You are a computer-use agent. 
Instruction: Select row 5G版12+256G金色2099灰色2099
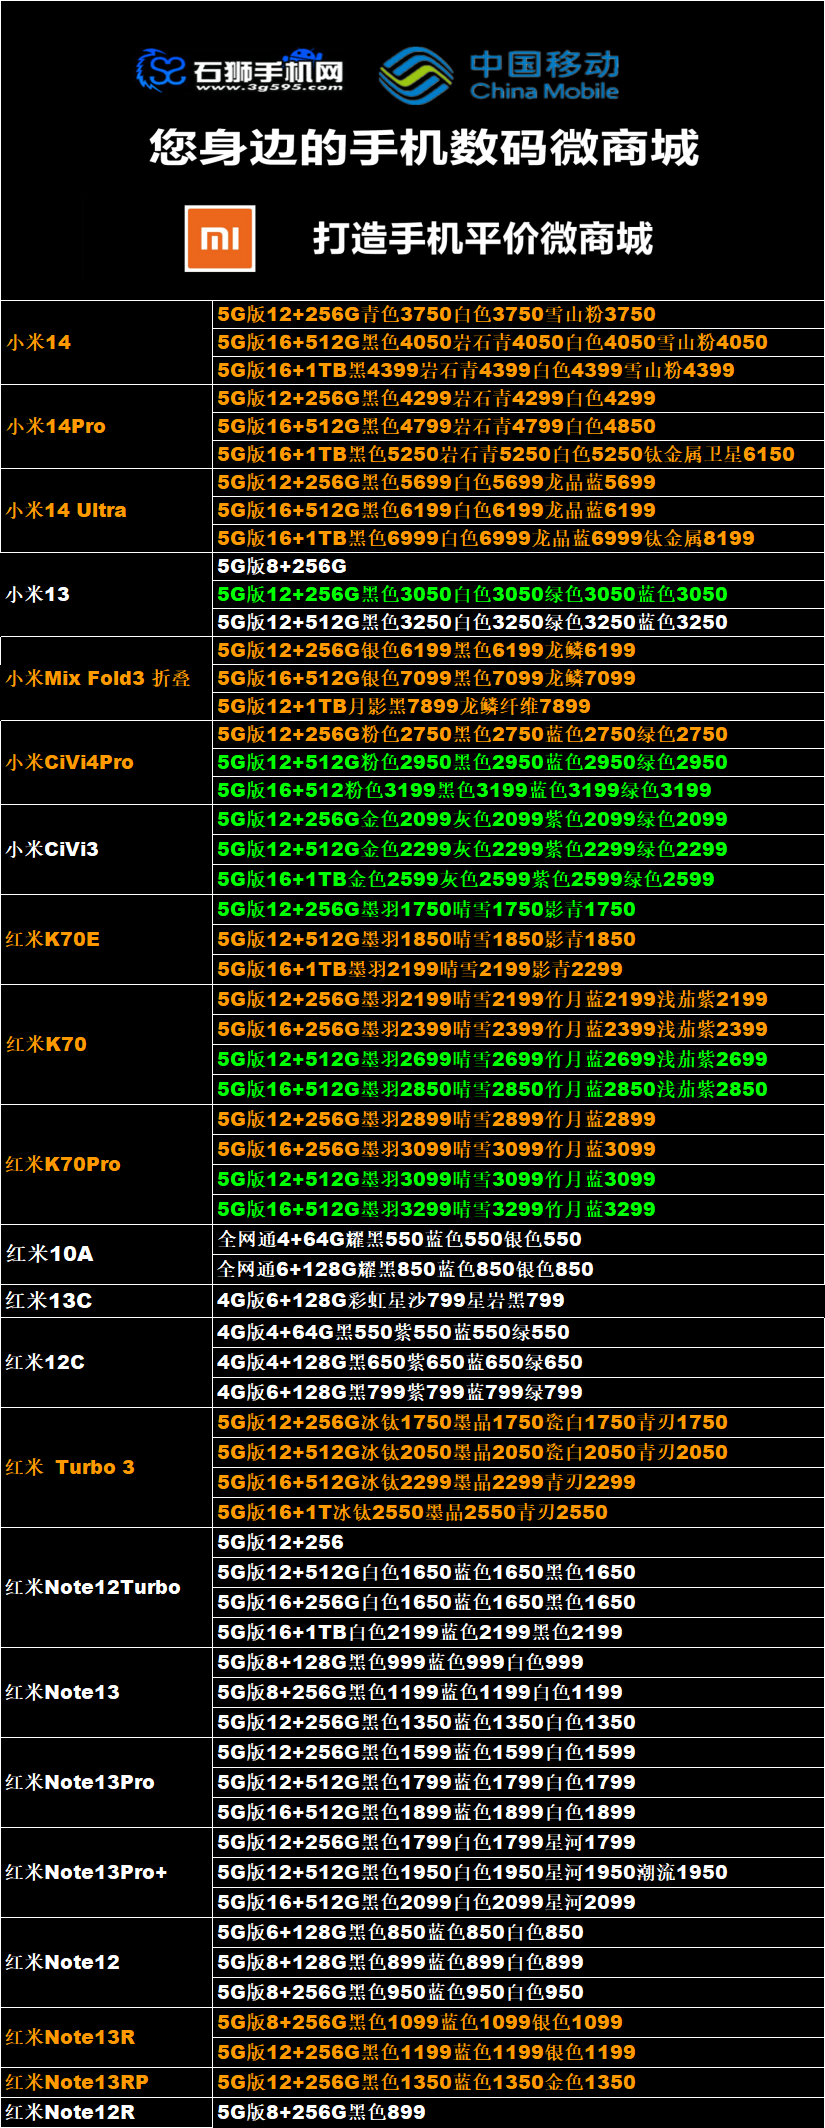(519, 819)
